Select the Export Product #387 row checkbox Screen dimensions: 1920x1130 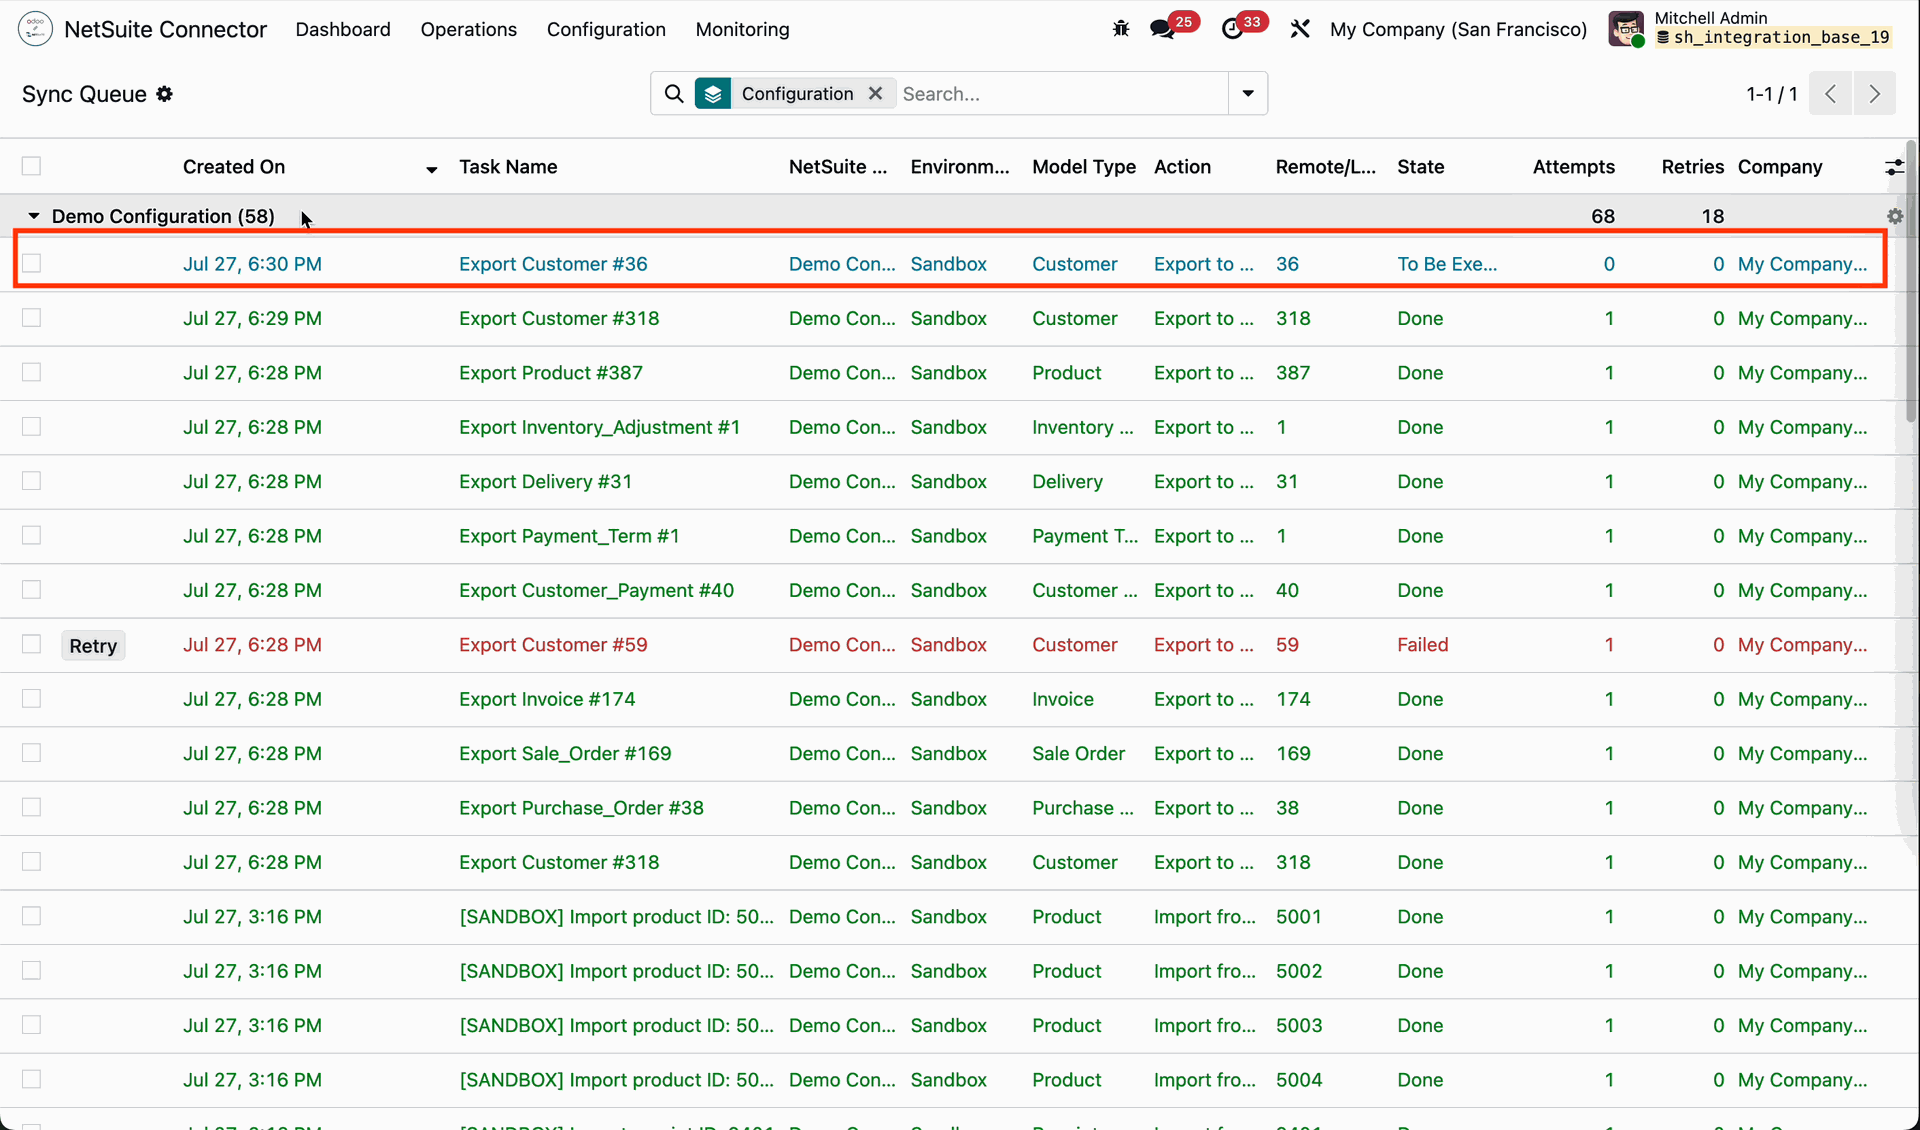[32, 372]
